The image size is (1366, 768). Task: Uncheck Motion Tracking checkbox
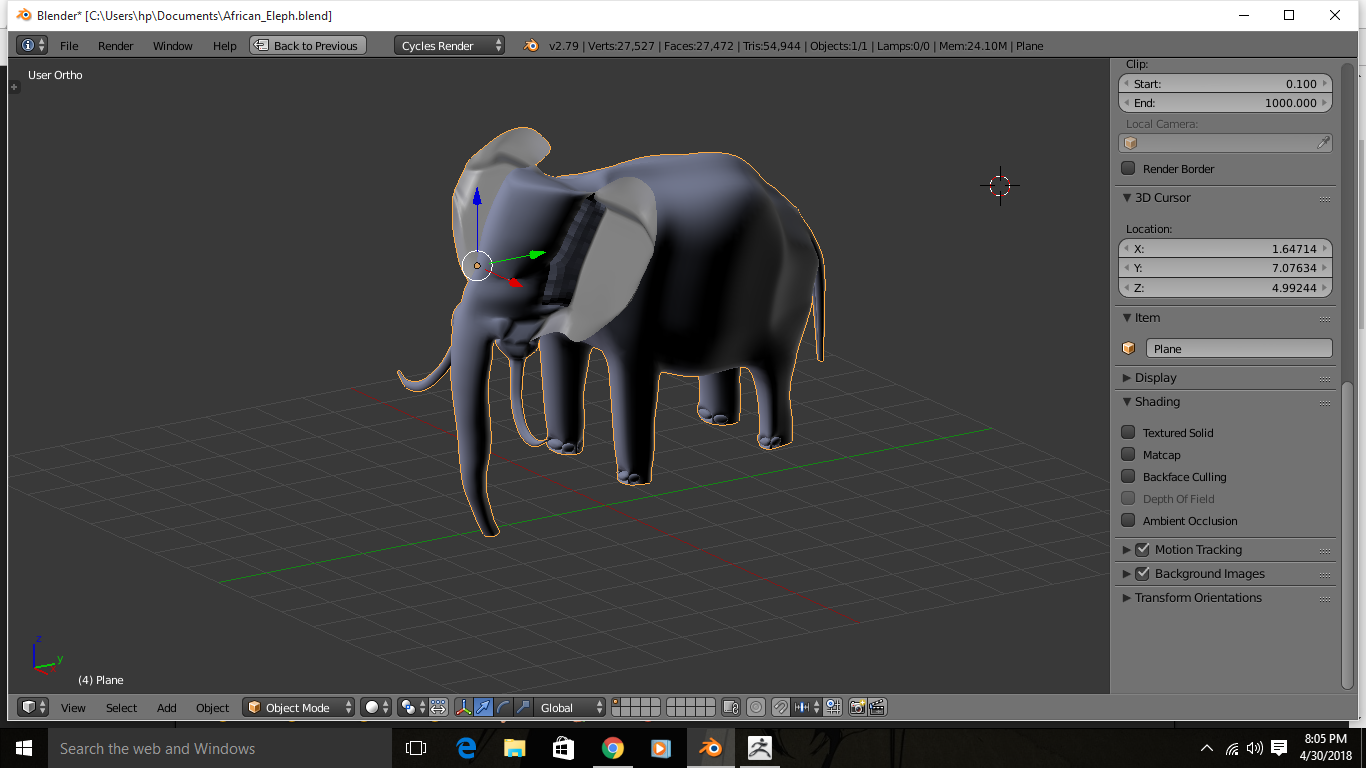[x=1143, y=549]
